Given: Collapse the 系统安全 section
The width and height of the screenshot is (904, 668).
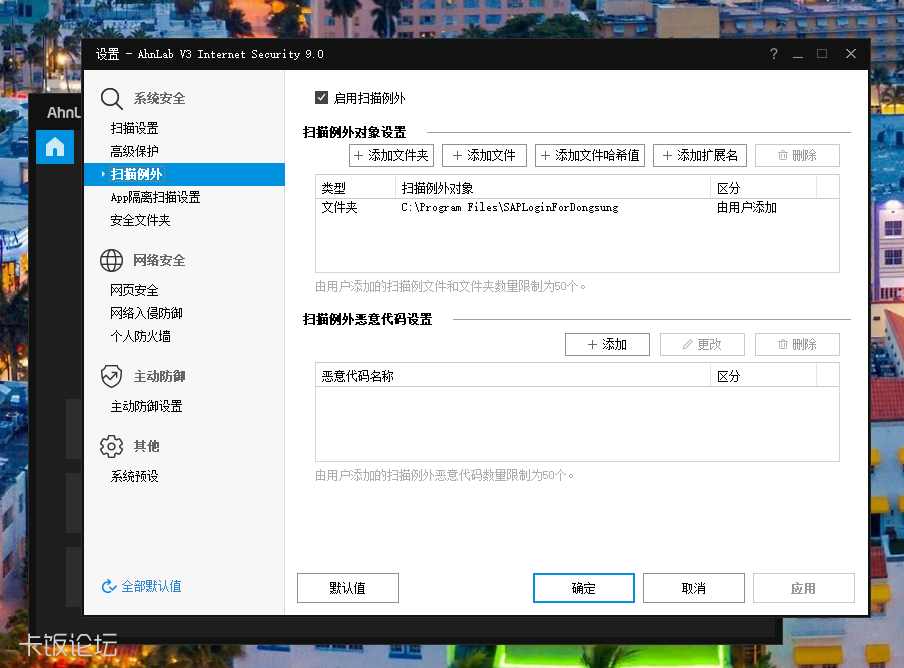Looking at the screenshot, I should point(152,98).
